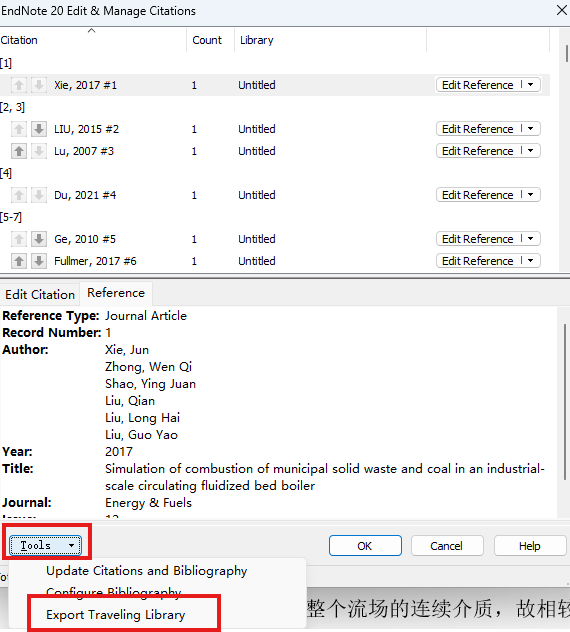Viewport: 570px width, 632px height.
Task: Sort by the Library column header
Action: tap(330, 40)
